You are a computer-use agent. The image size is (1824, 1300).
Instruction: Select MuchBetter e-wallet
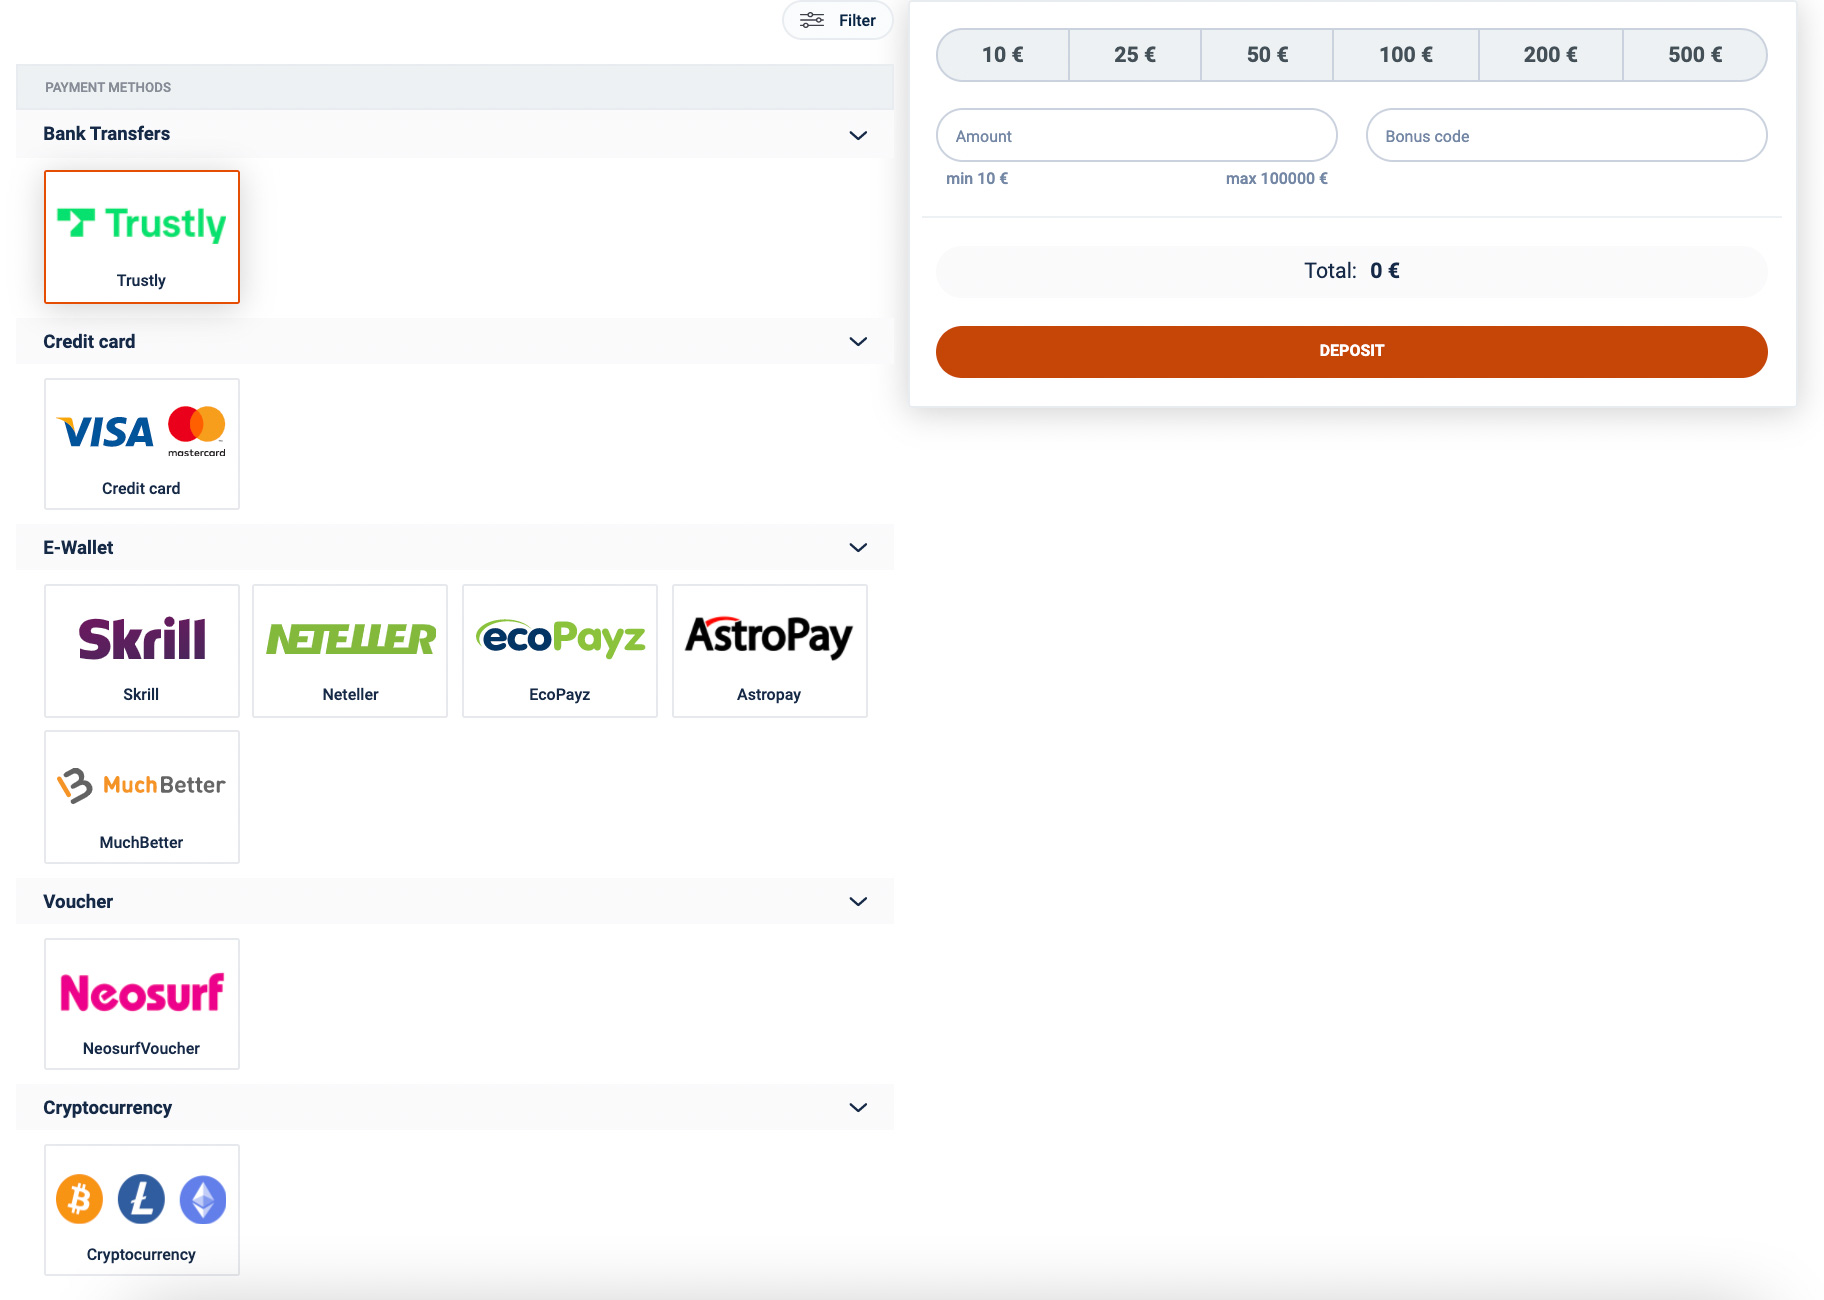point(142,797)
